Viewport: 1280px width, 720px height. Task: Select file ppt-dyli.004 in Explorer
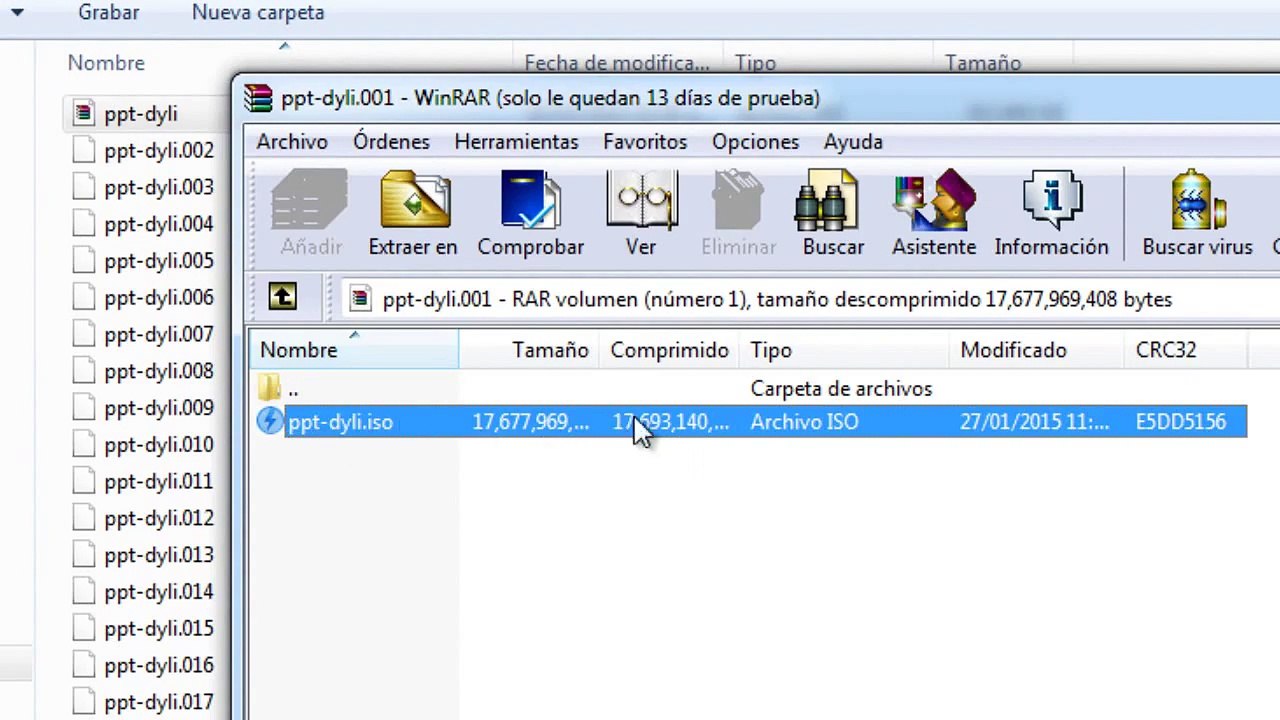[x=159, y=224]
